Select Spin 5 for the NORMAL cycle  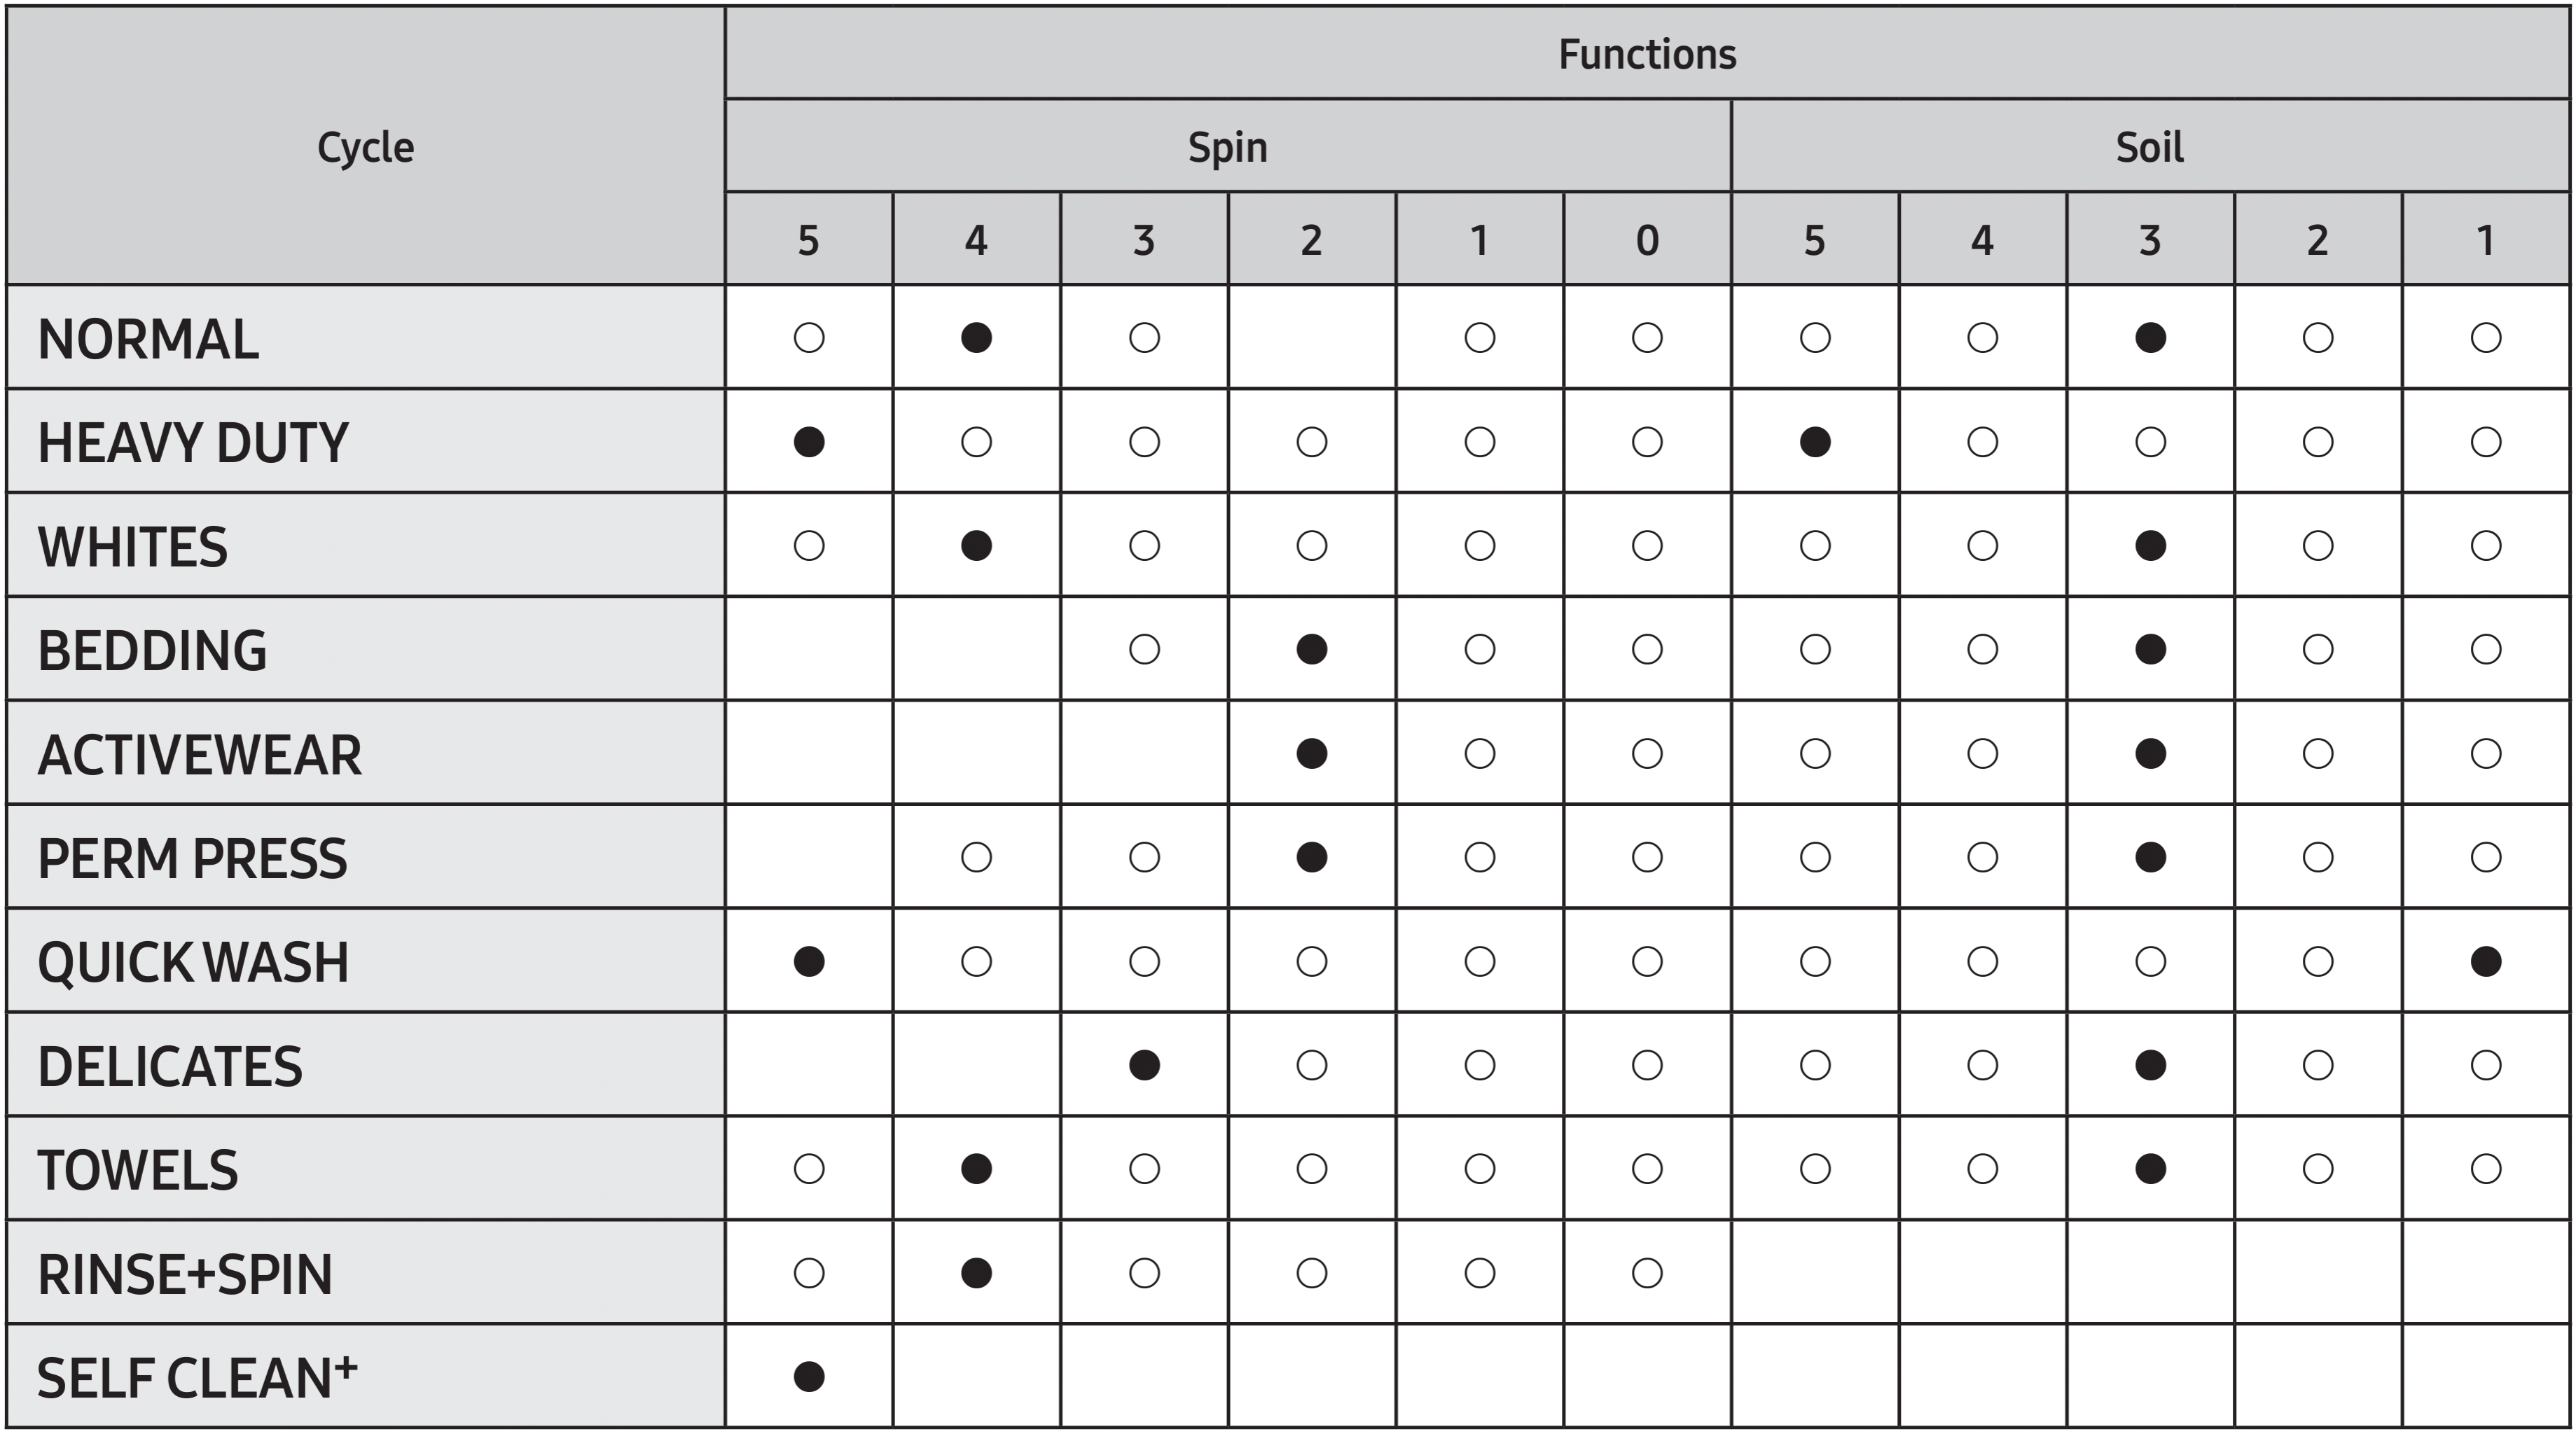[808, 338]
